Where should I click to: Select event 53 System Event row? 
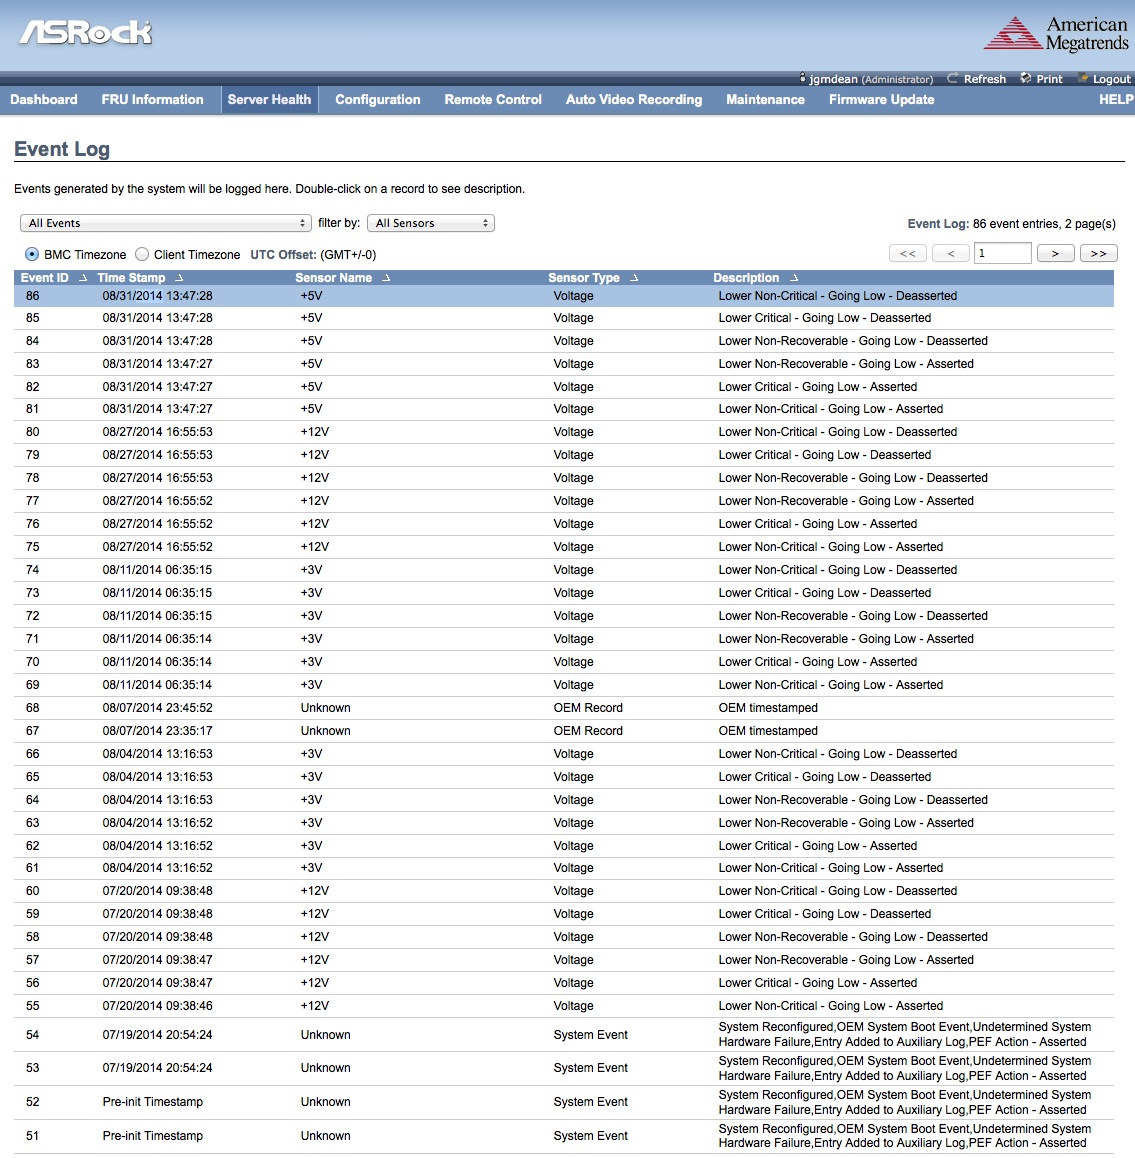click(563, 1069)
